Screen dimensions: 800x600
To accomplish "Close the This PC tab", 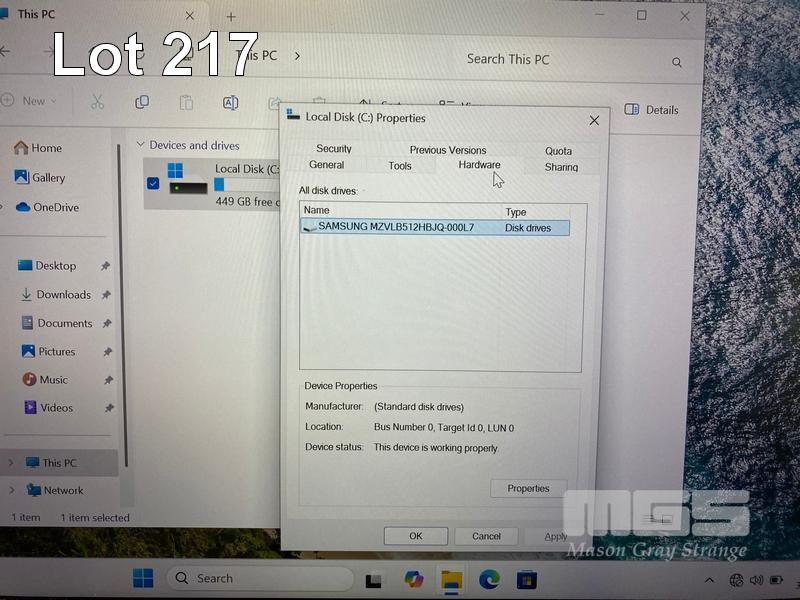I will coord(189,16).
